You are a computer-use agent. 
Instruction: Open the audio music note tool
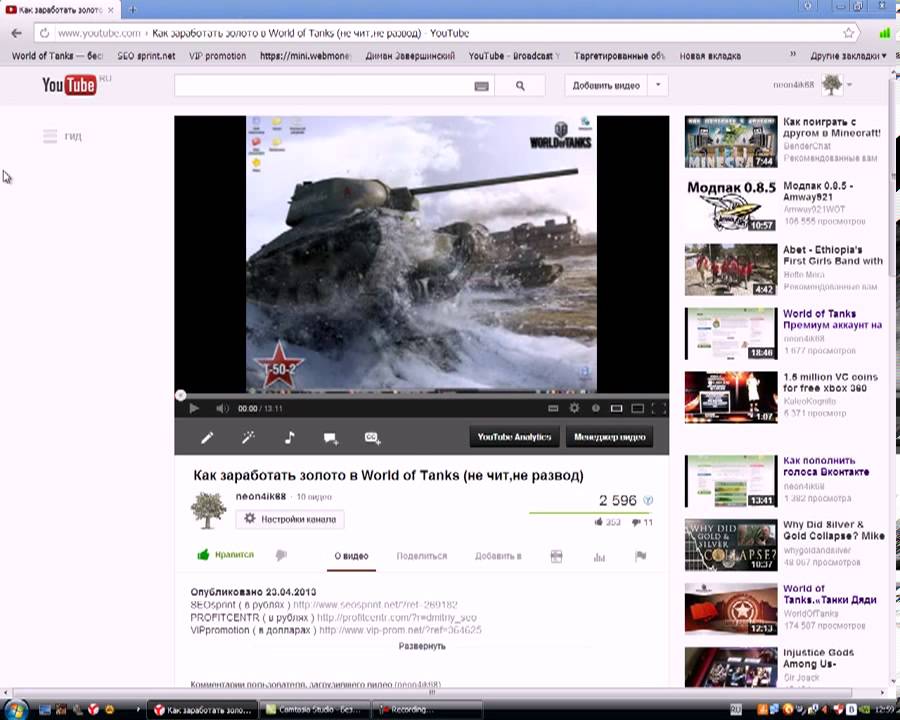(289, 437)
